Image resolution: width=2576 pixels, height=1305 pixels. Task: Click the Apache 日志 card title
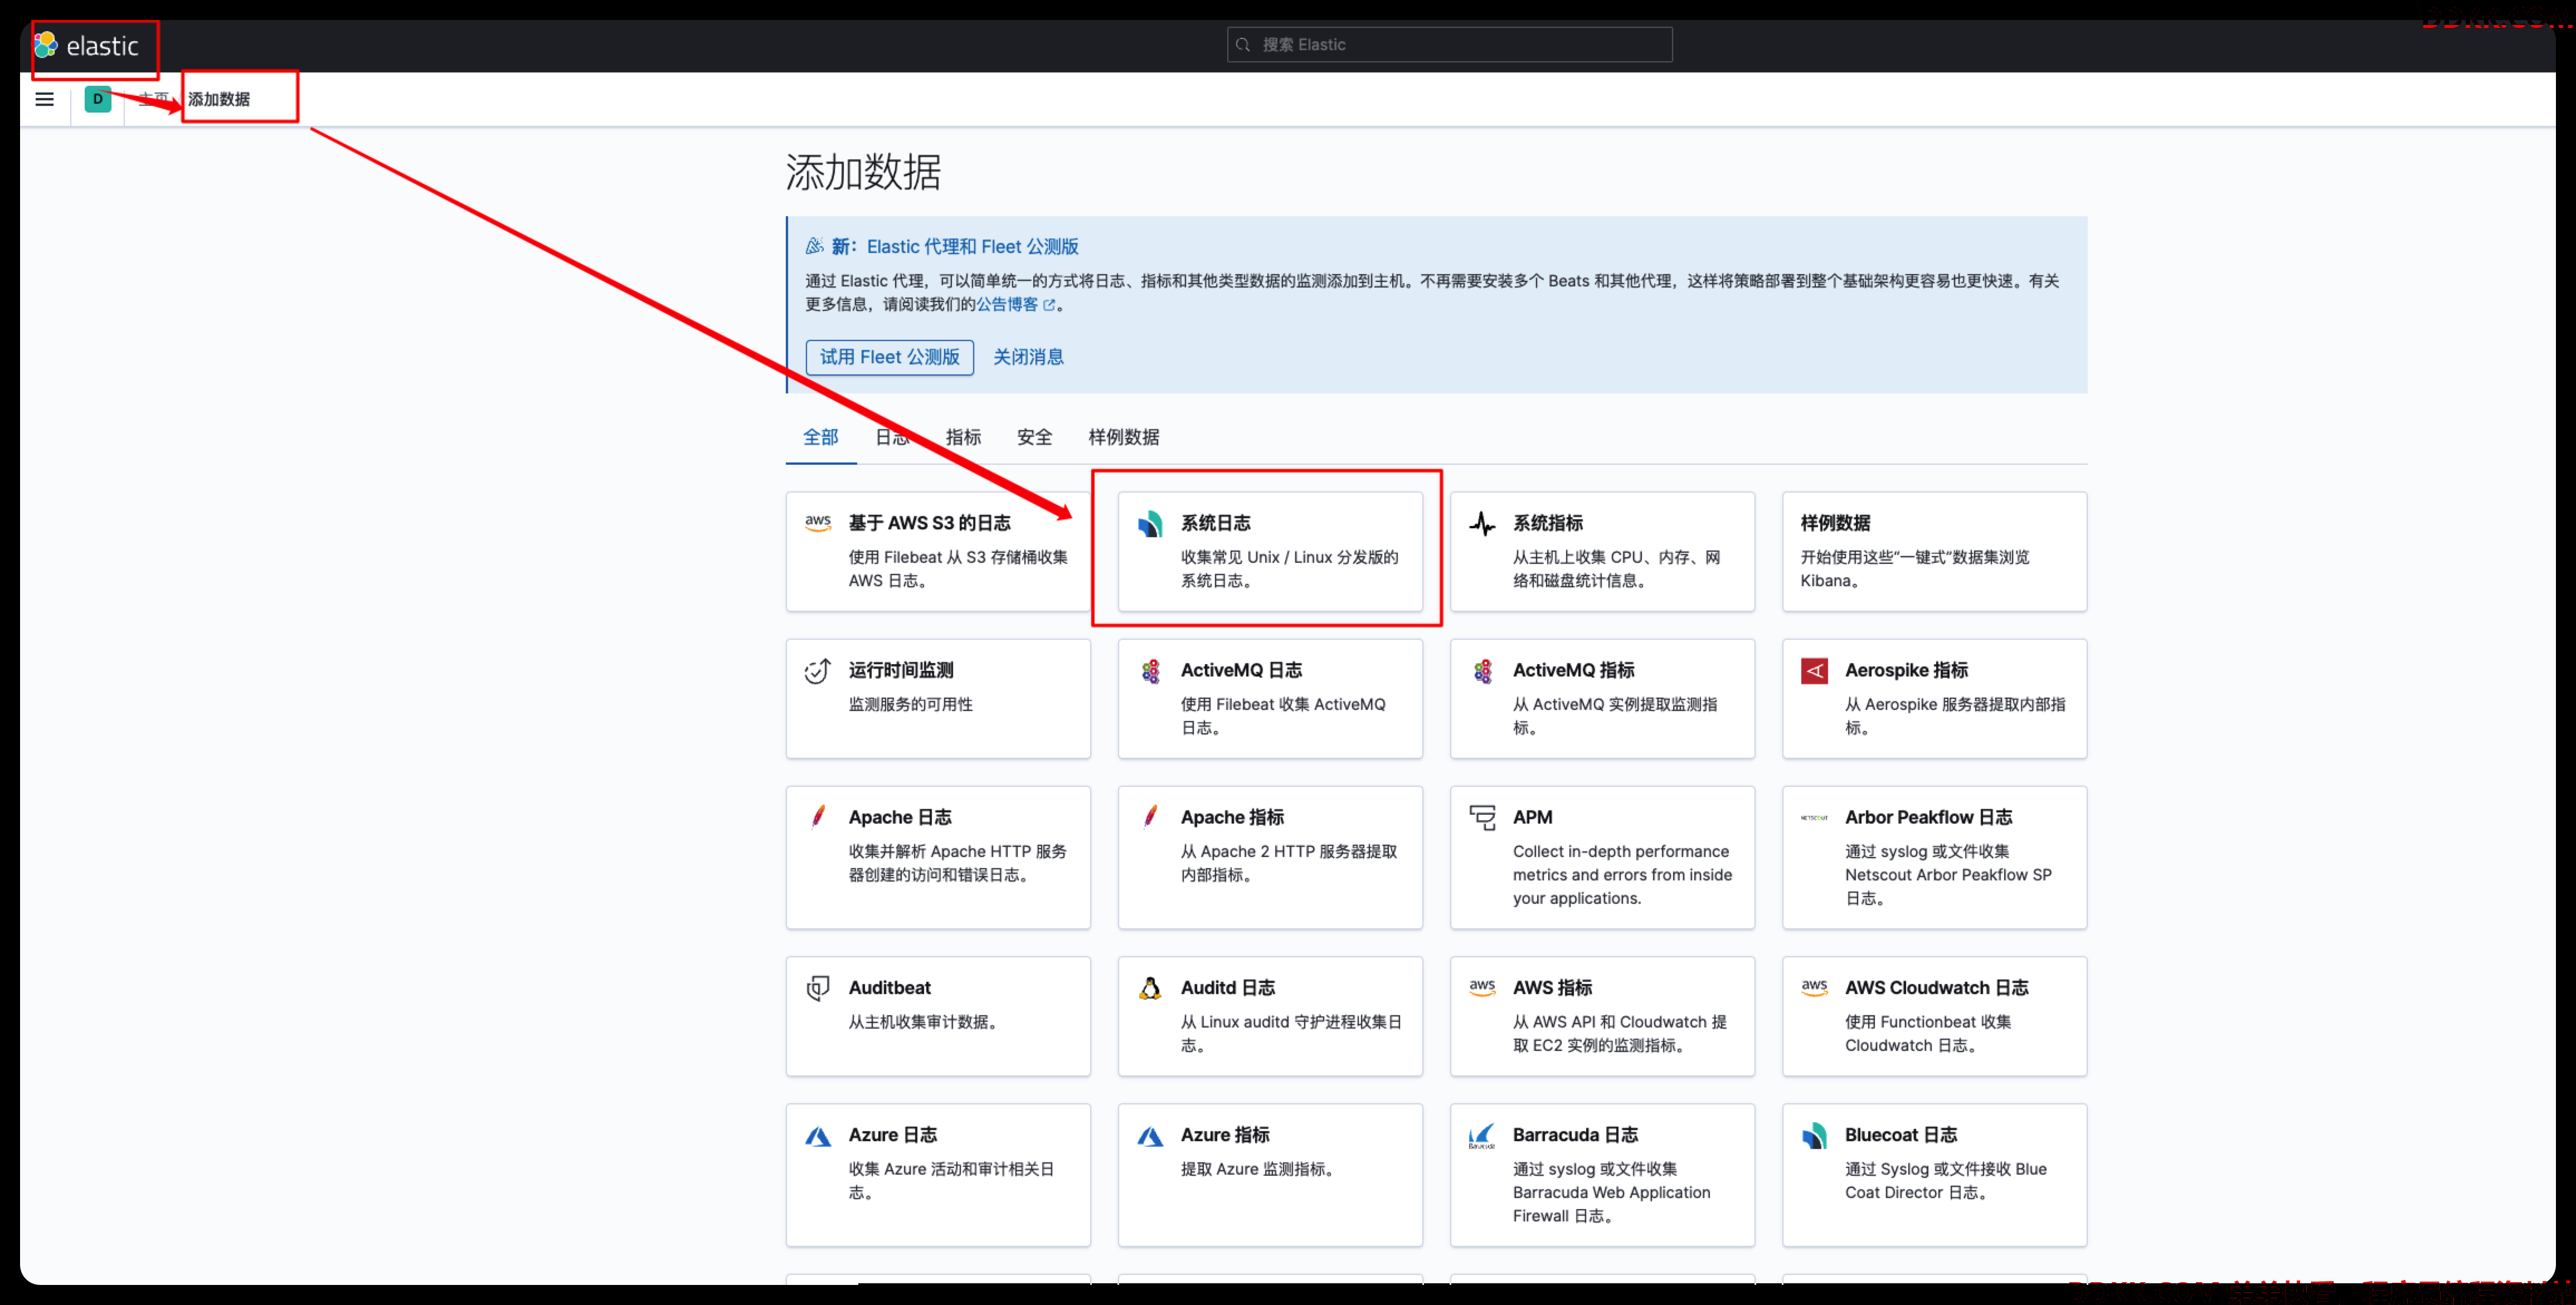coord(900,817)
